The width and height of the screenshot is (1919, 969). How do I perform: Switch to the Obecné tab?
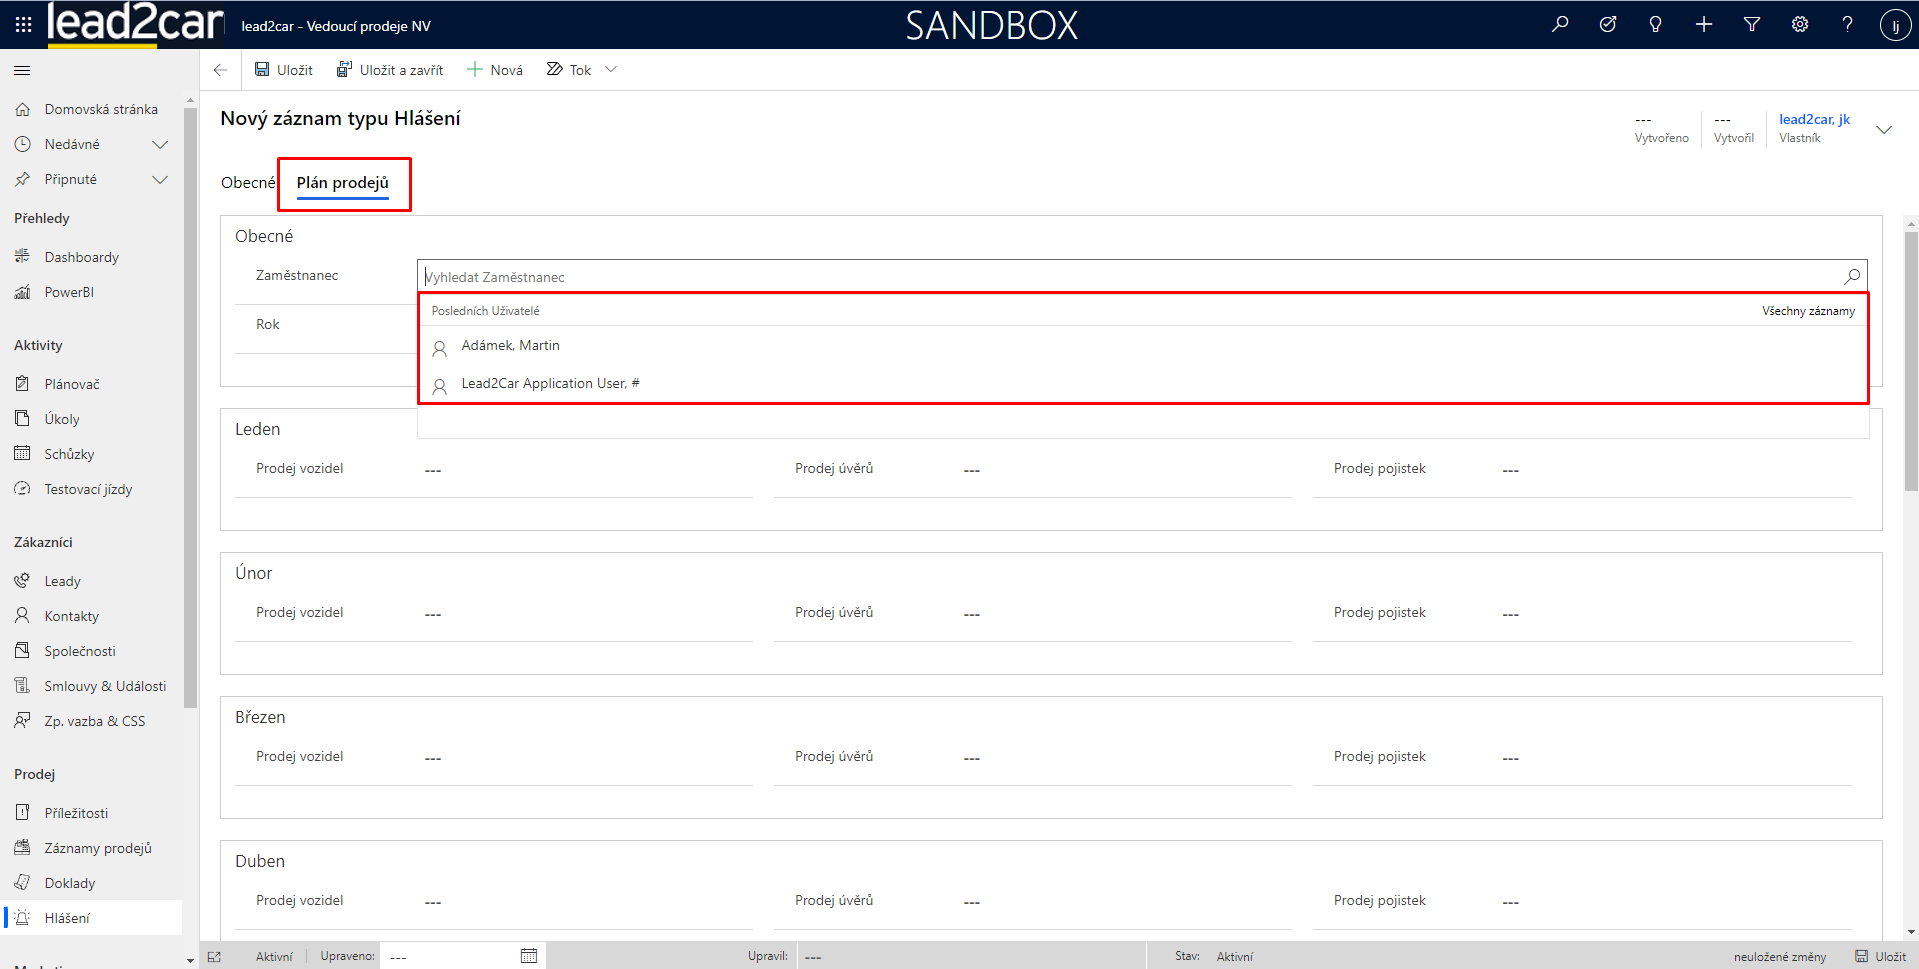click(247, 183)
